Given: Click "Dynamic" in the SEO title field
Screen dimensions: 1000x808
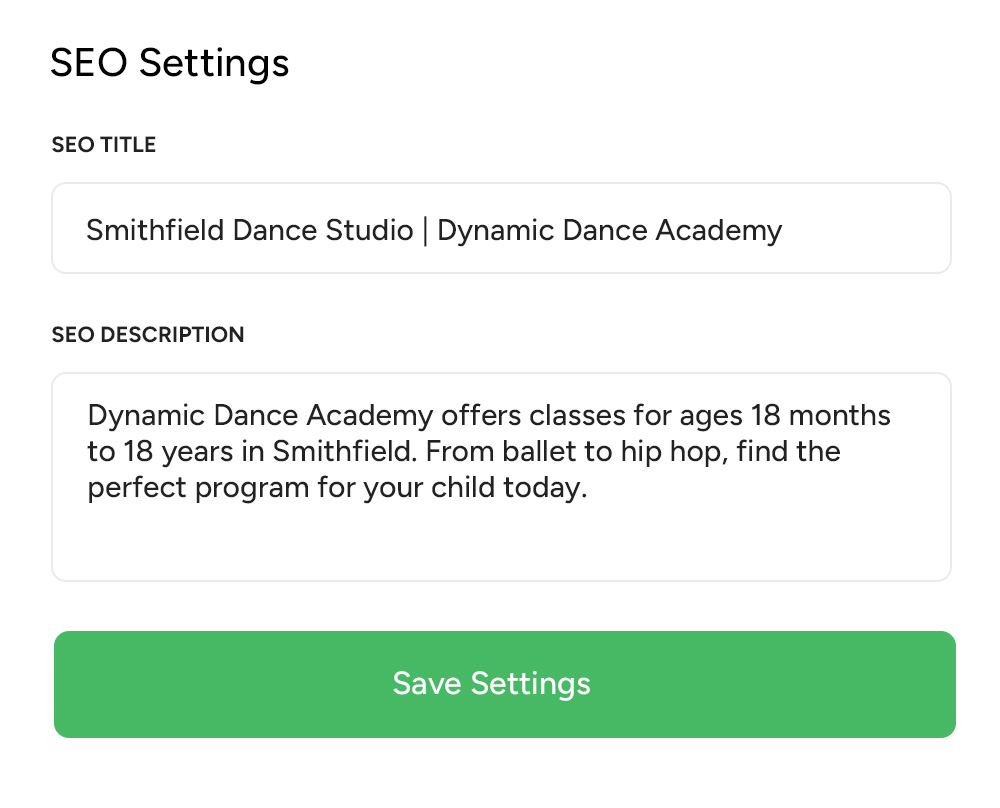Looking at the screenshot, I should (492, 231).
